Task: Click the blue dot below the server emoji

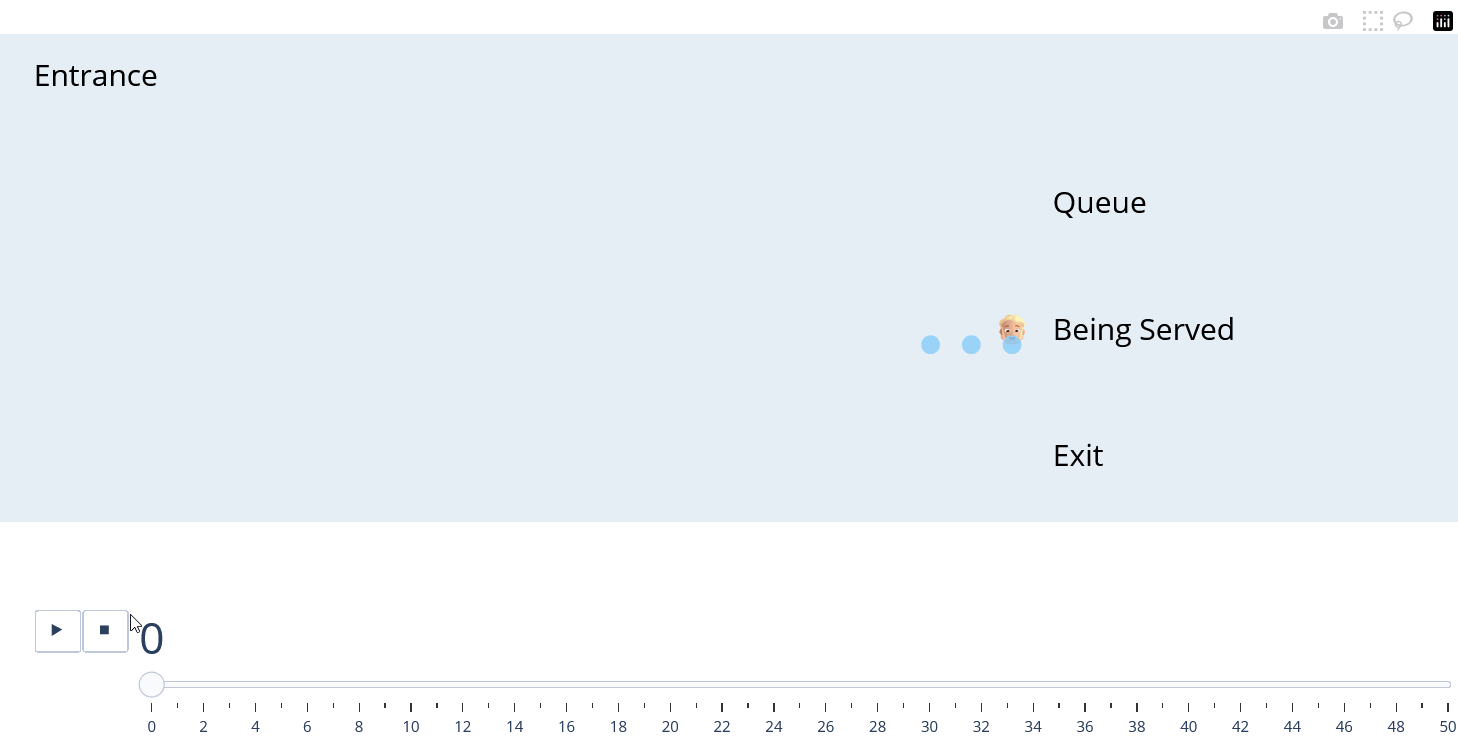Action: (x=1012, y=345)
